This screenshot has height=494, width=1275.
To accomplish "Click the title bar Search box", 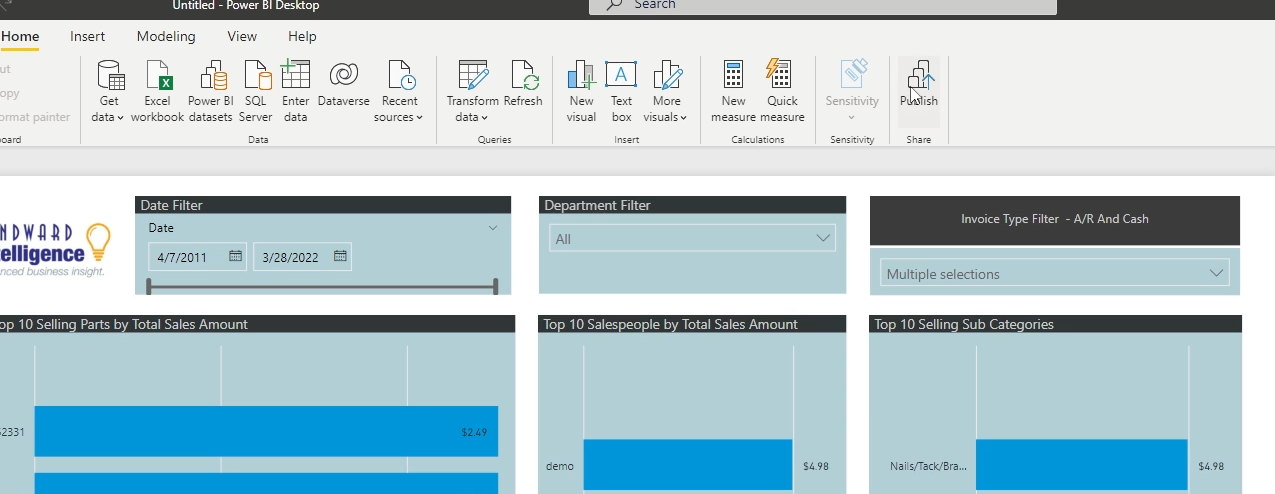I will click(823, 6).
